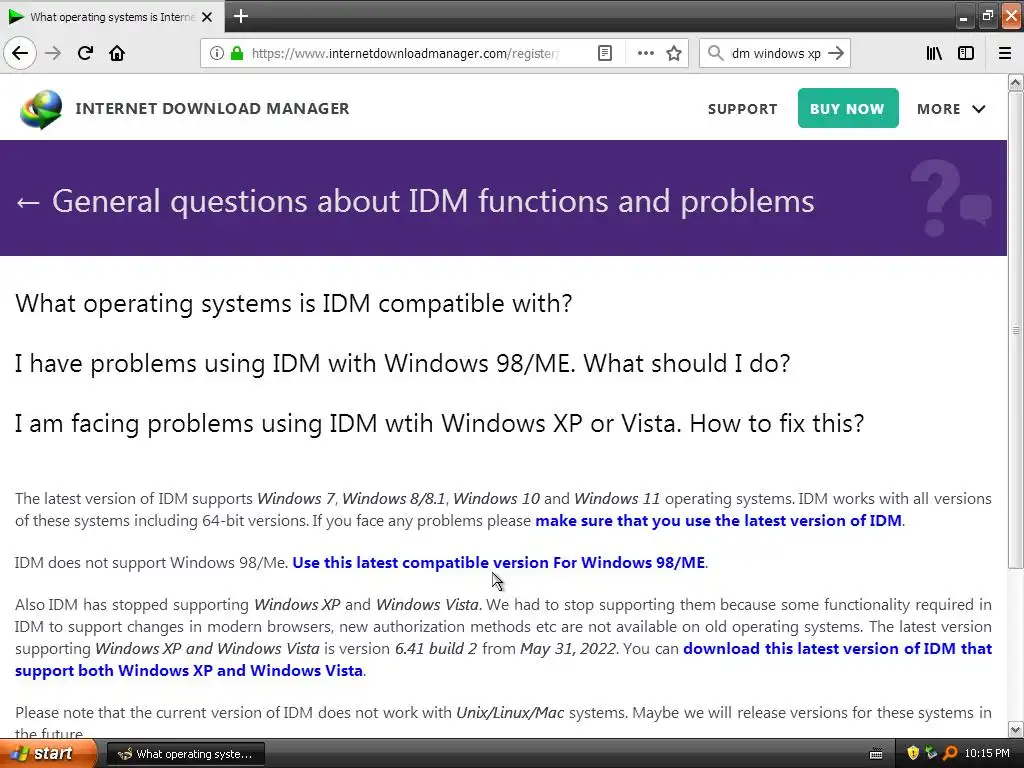The height and width of the screenshot is (768, 1024).
Task: Click the orange magnifier tray icon
Action: (950, 753)
